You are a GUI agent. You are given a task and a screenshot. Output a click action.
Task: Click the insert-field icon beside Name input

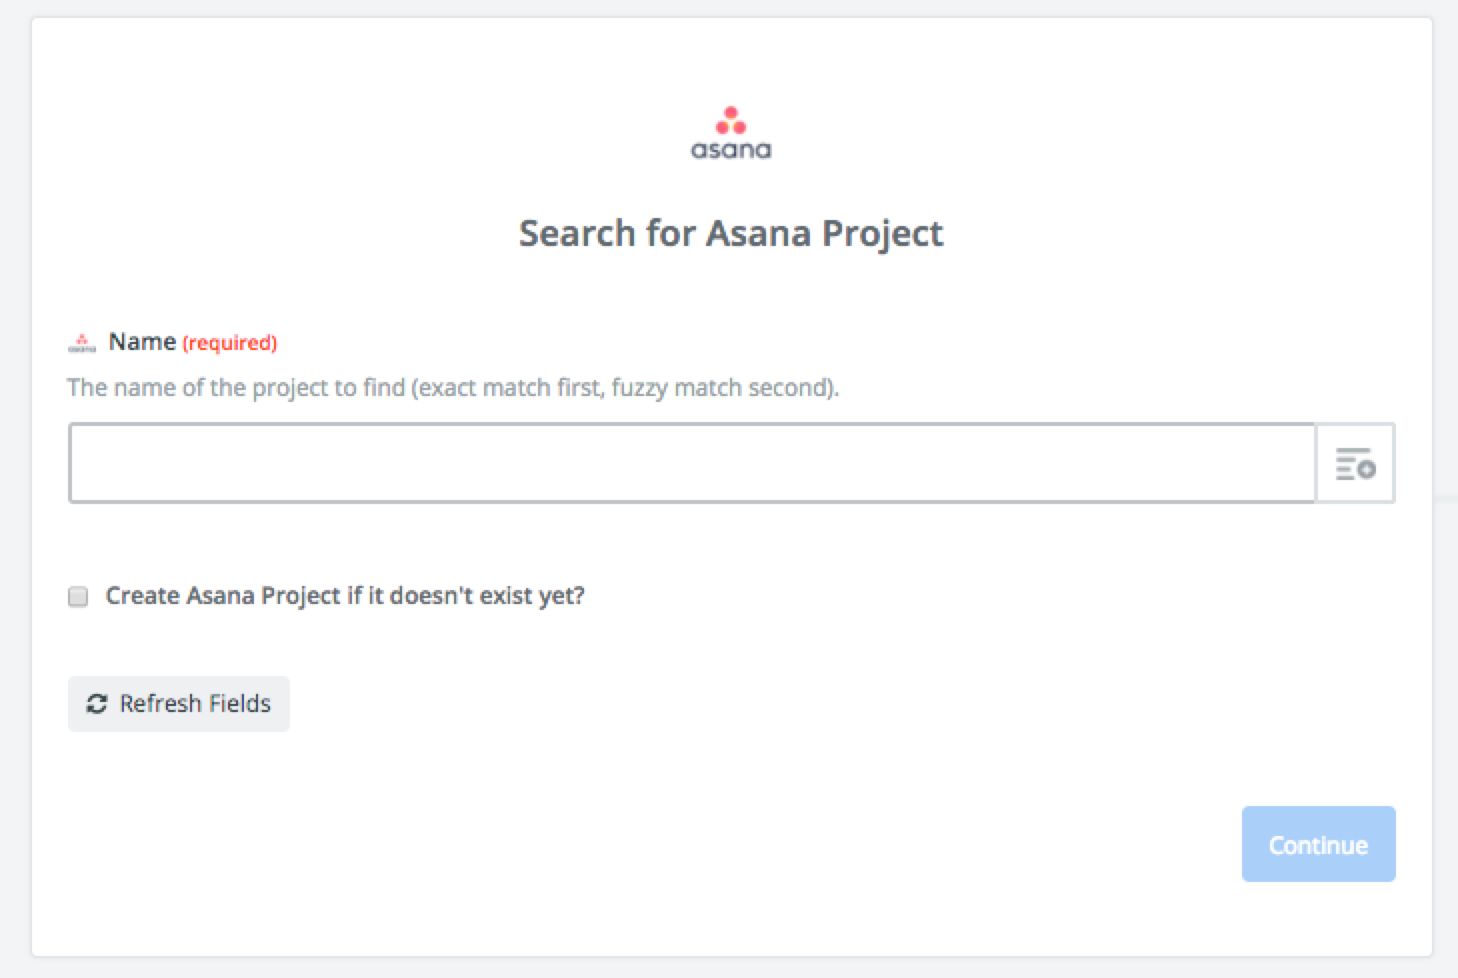1355,464
